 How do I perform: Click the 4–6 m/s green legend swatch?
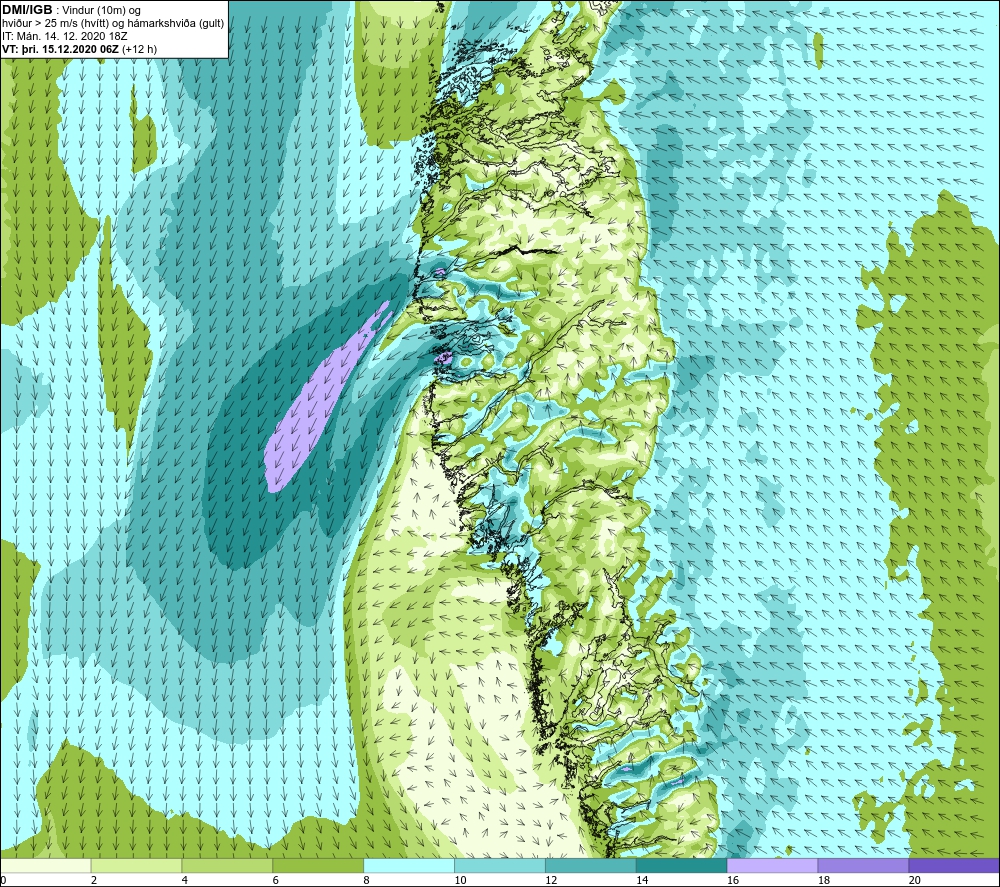tap(227, 865)
